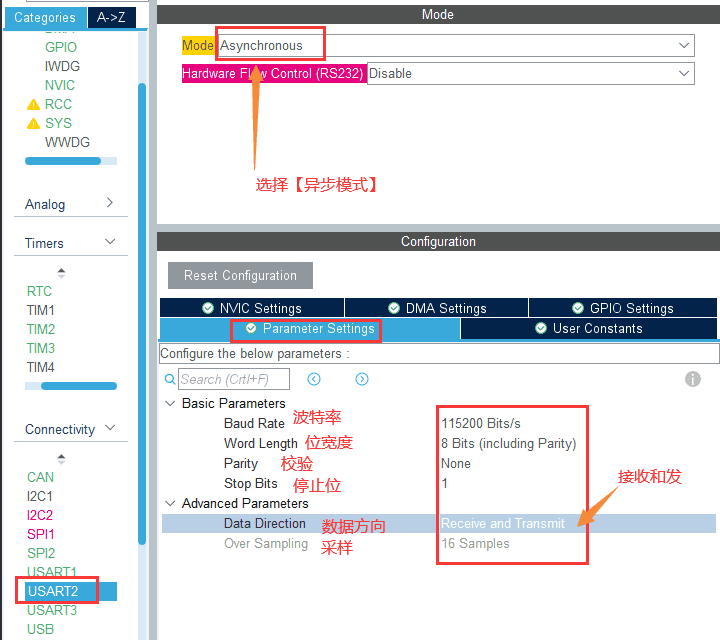Select USART2 in the Connectivity list

(53, 591)
